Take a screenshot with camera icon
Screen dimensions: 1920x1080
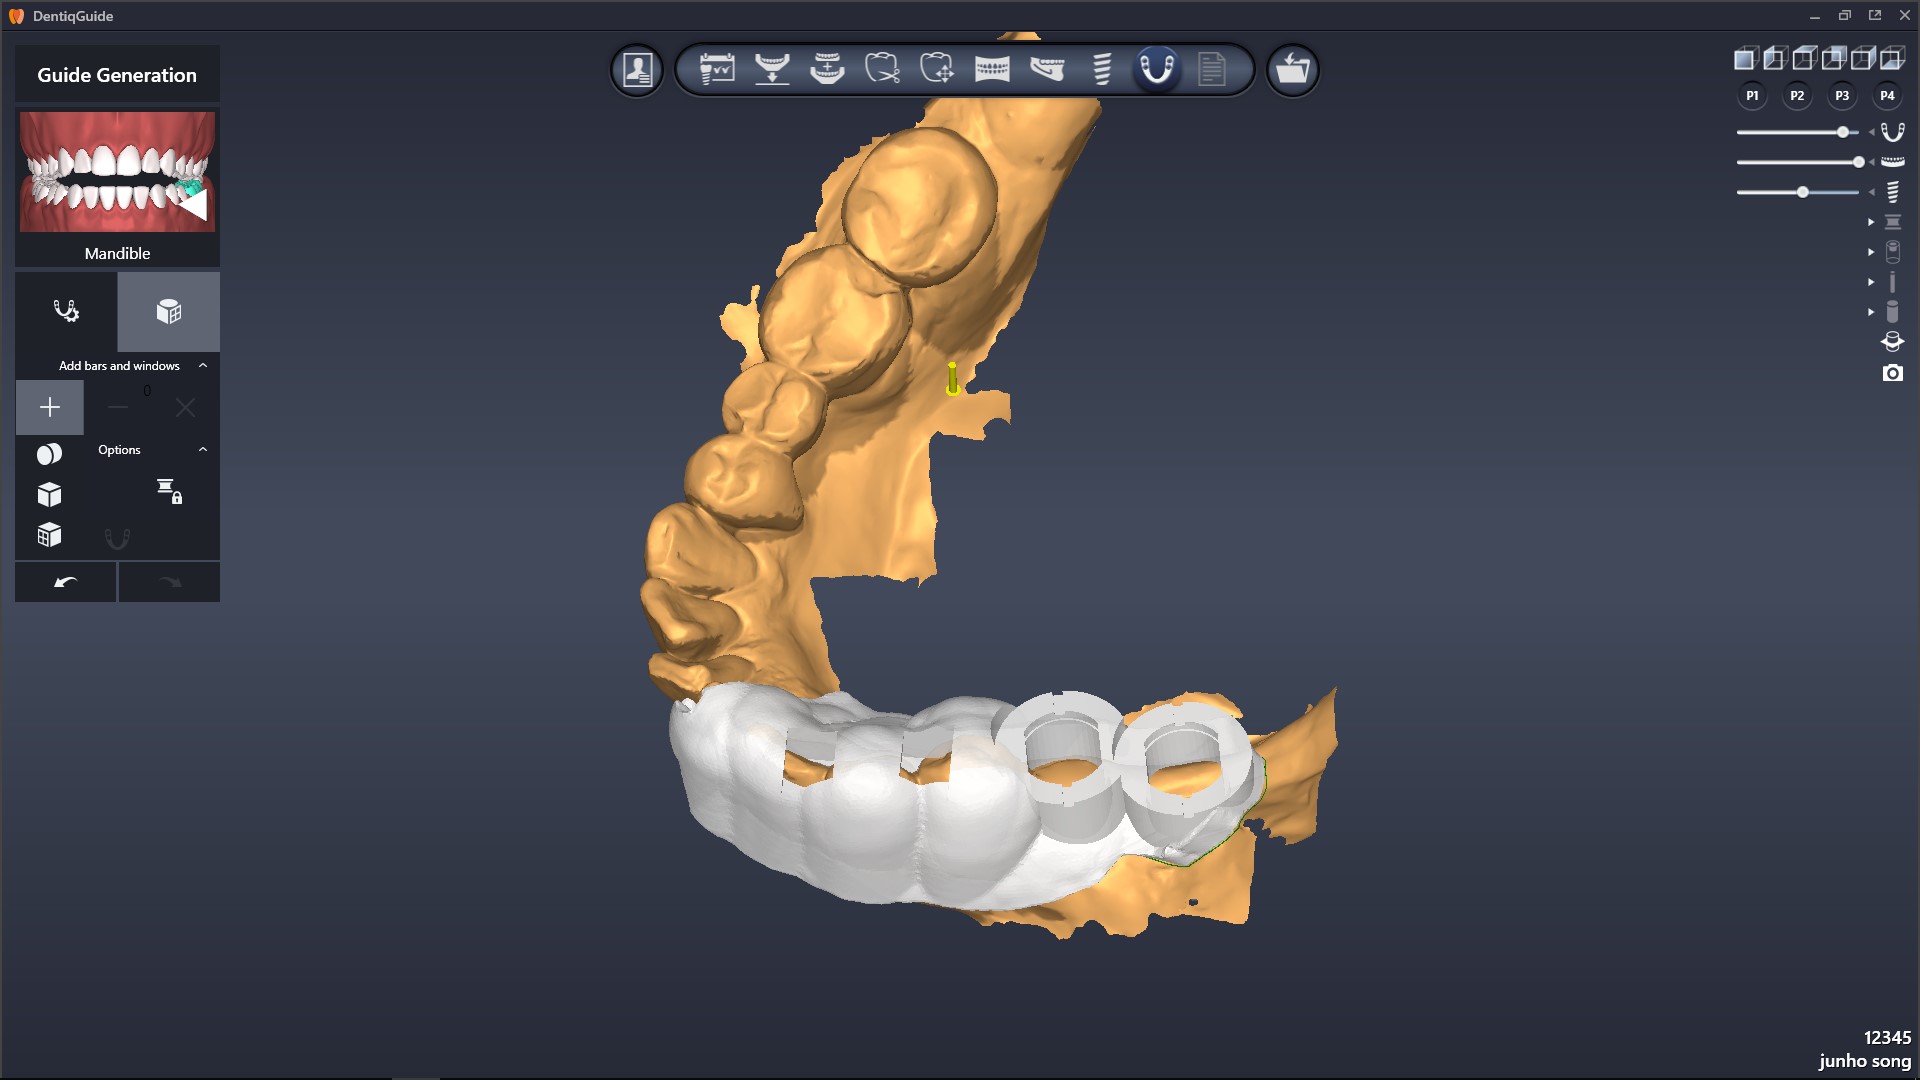1892,373
